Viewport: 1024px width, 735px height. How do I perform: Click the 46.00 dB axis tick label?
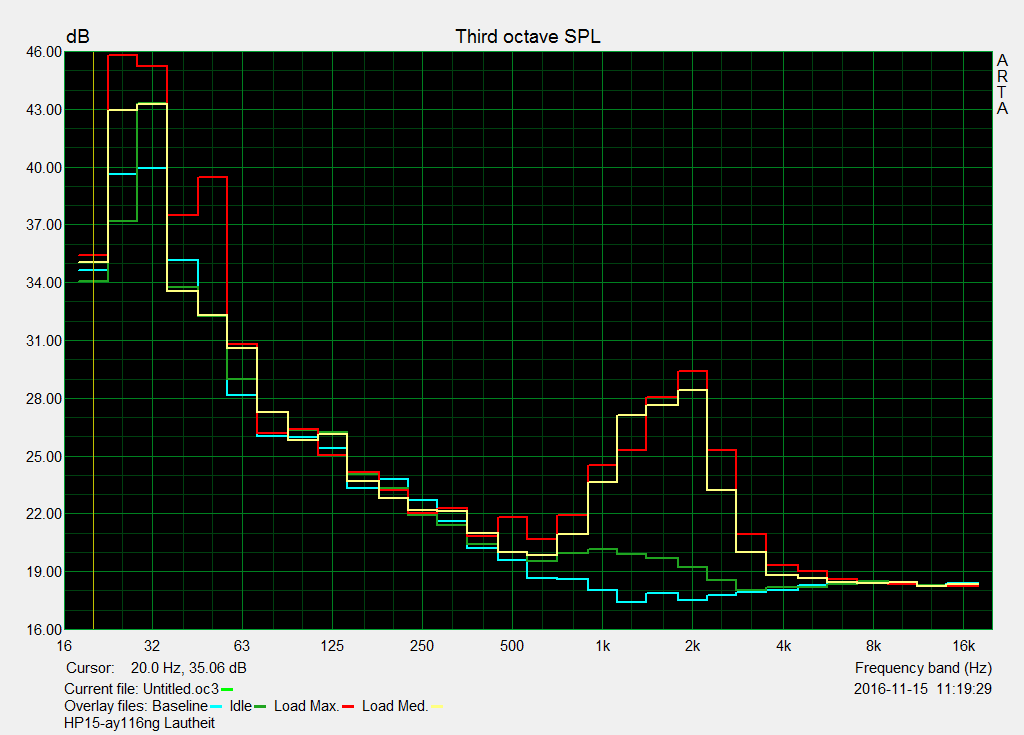pos(43,52)
